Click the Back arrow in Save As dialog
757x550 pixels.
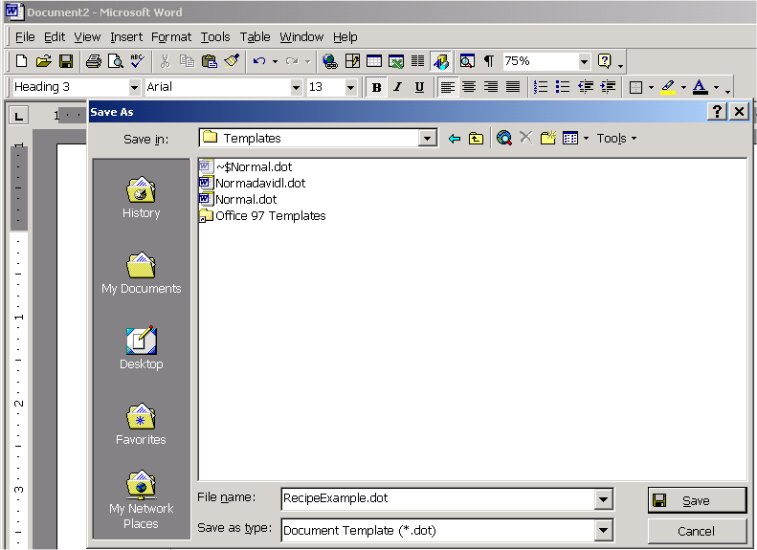coord(454,139)
